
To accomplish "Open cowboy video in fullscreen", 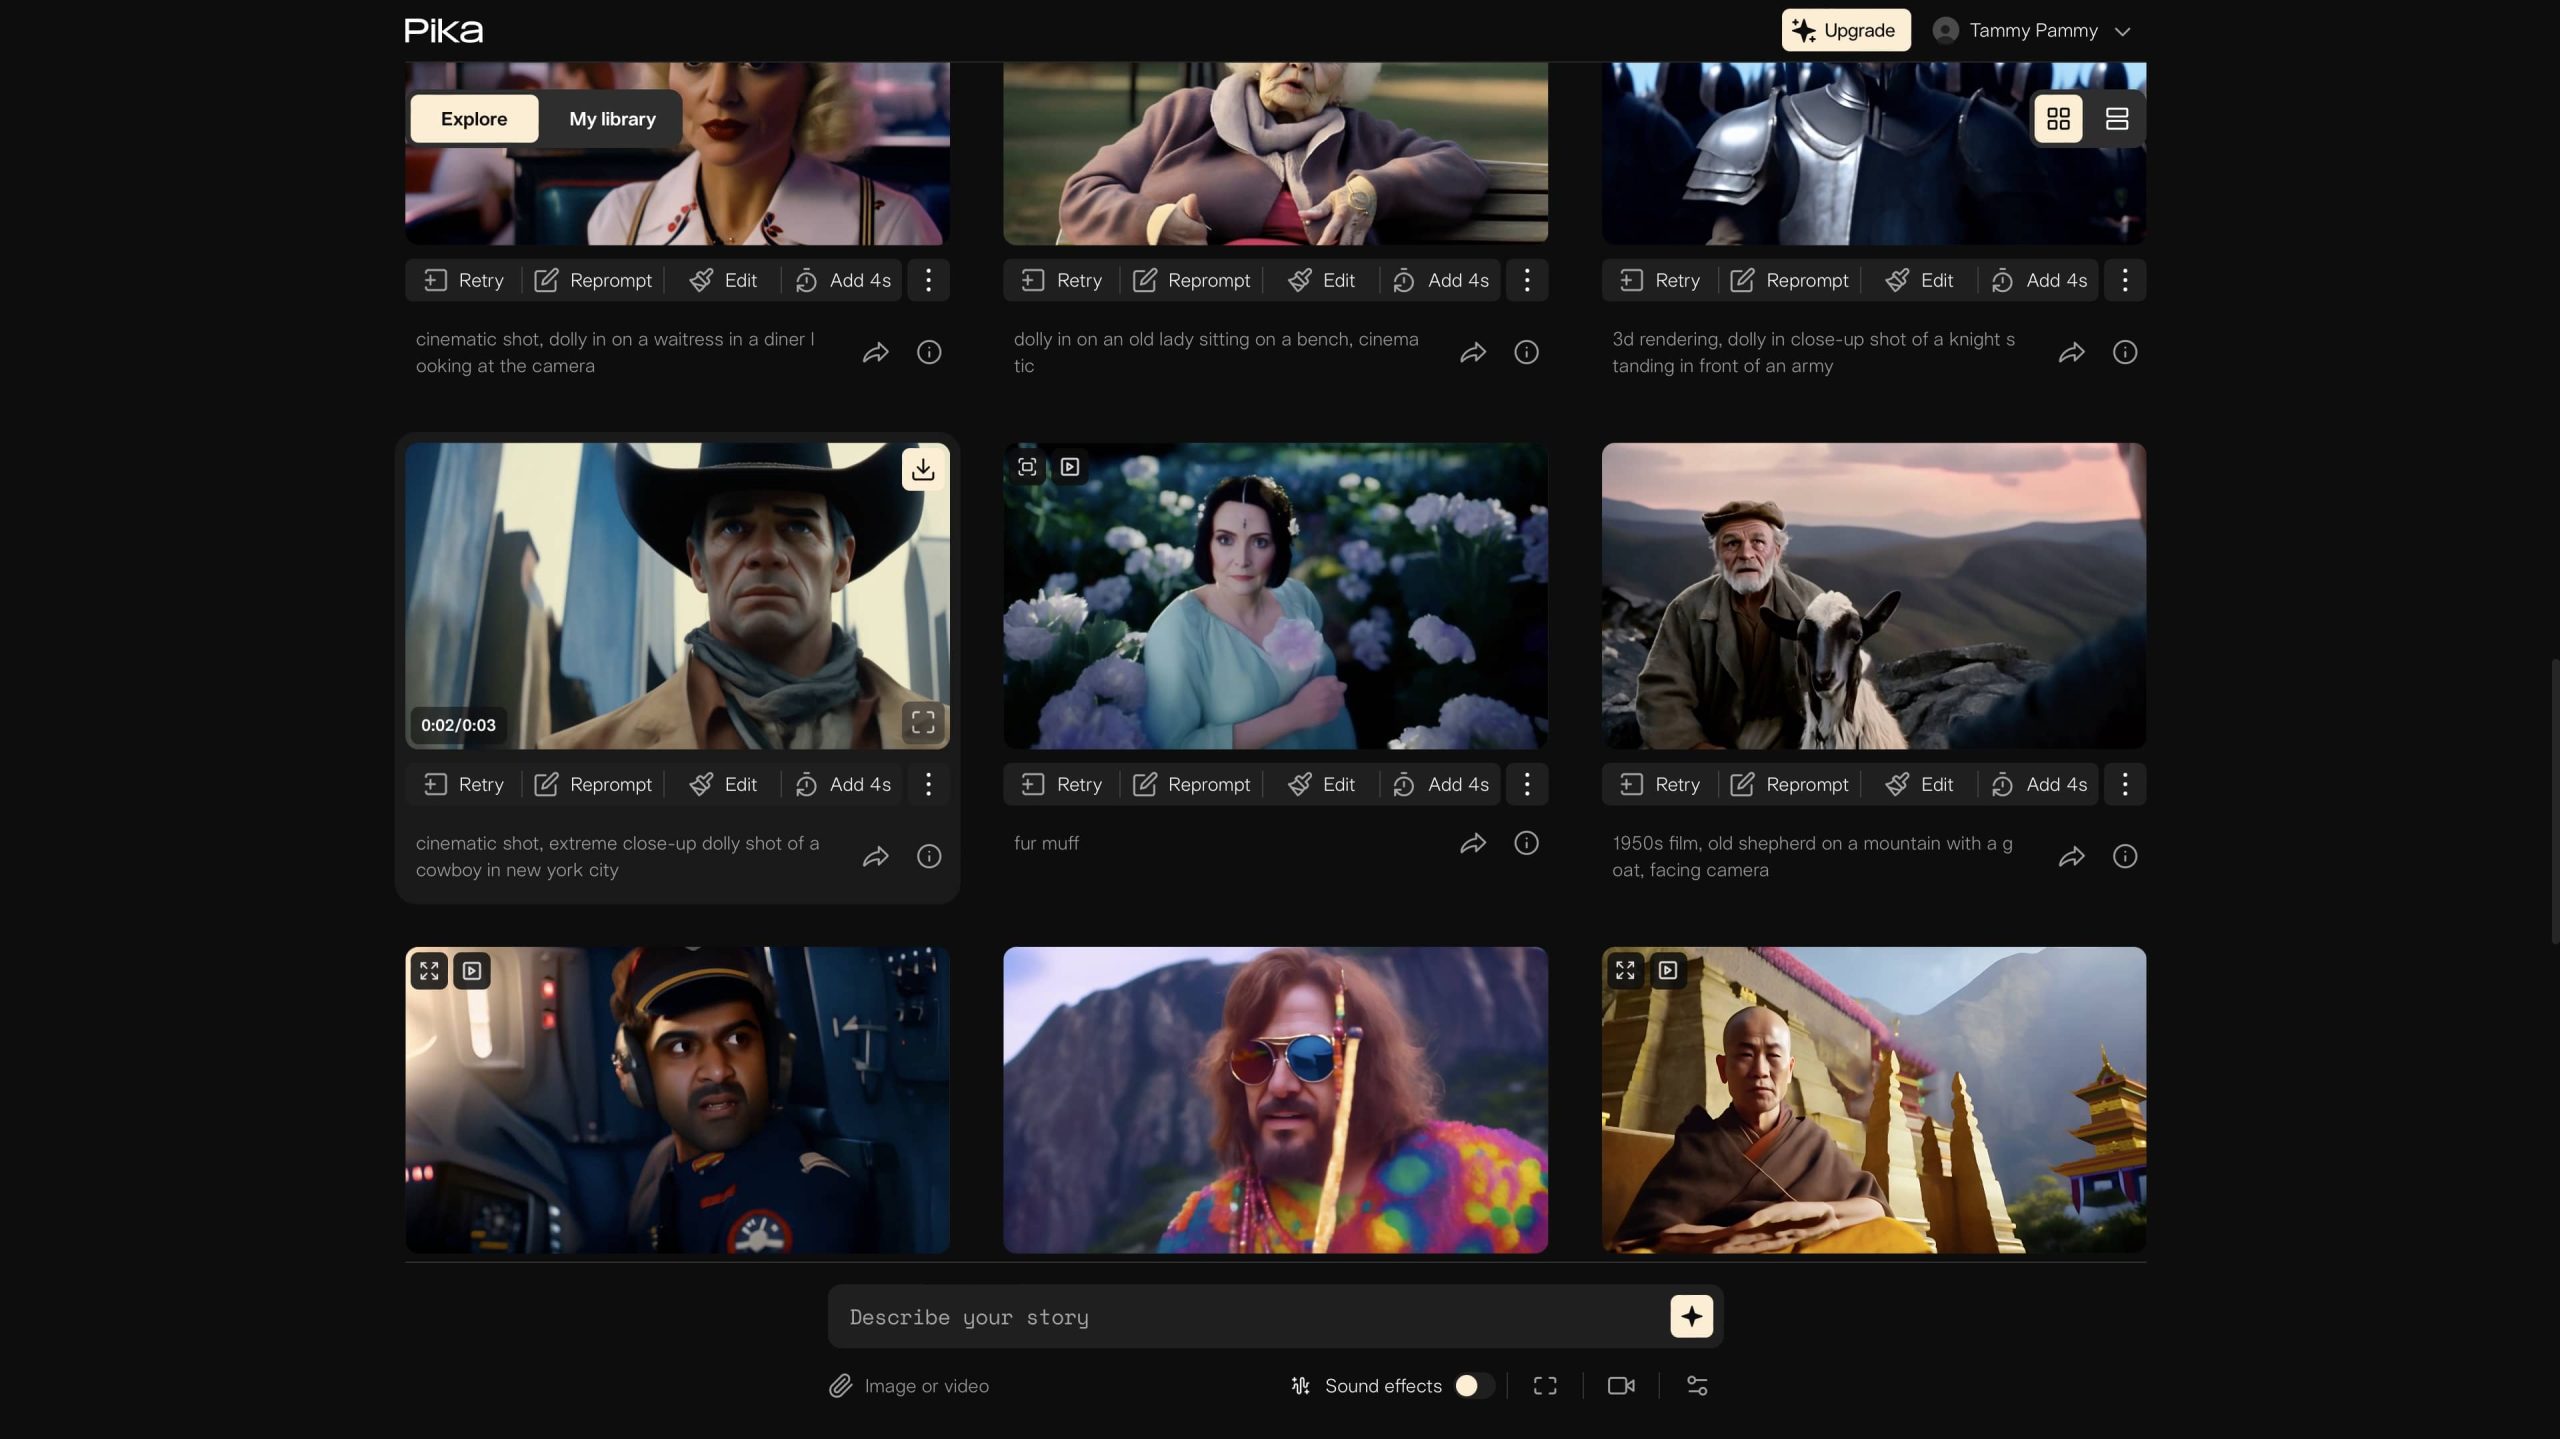I will (922, 722).
